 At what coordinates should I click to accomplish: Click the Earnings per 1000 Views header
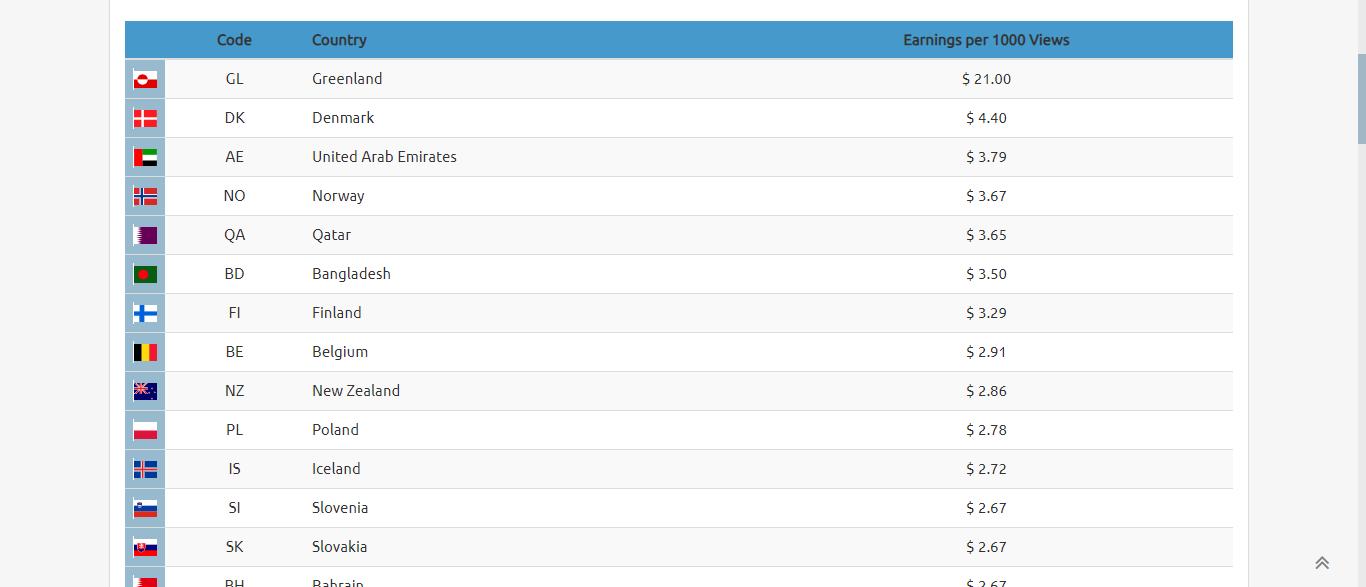point(985,40)
